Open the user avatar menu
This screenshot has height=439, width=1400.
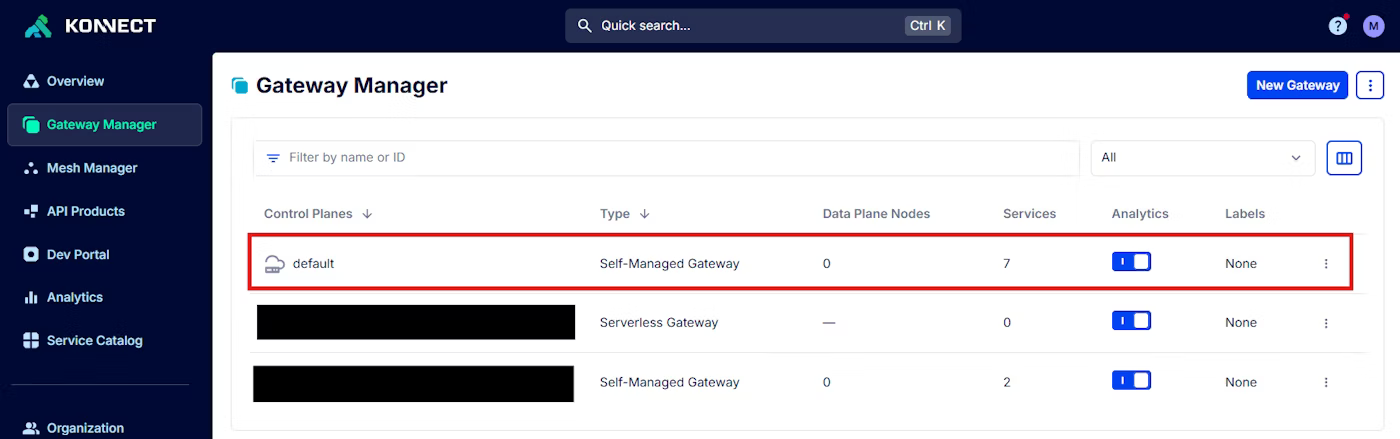tap(1373, 26)
